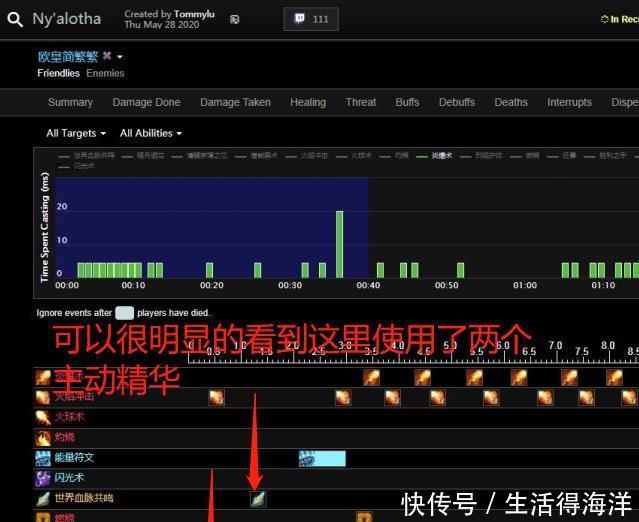The width and height of the screenshot is (639, 522).
Task: Open the player name dropdown caret
Action: click(120, 57)
